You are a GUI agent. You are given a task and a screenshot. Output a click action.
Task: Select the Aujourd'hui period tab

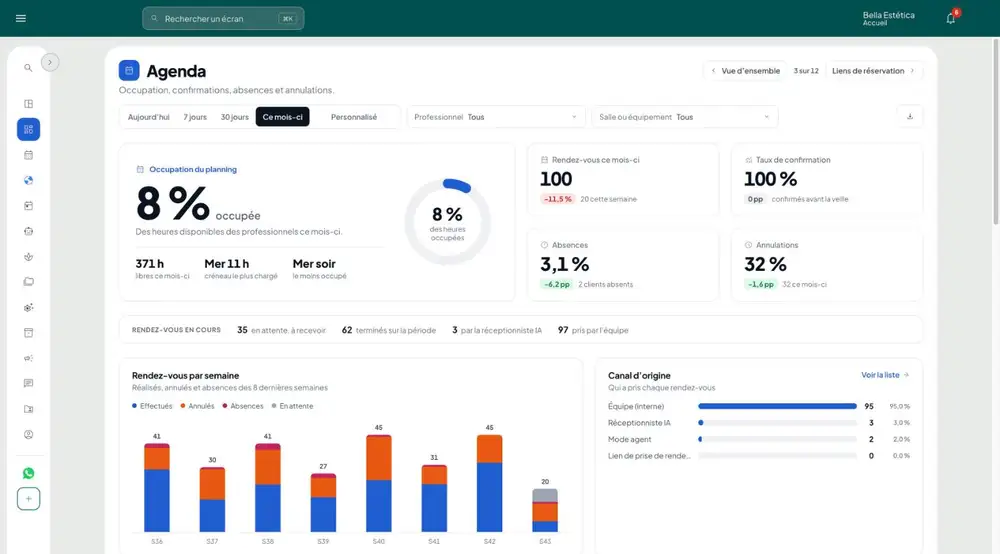(149, 117)
